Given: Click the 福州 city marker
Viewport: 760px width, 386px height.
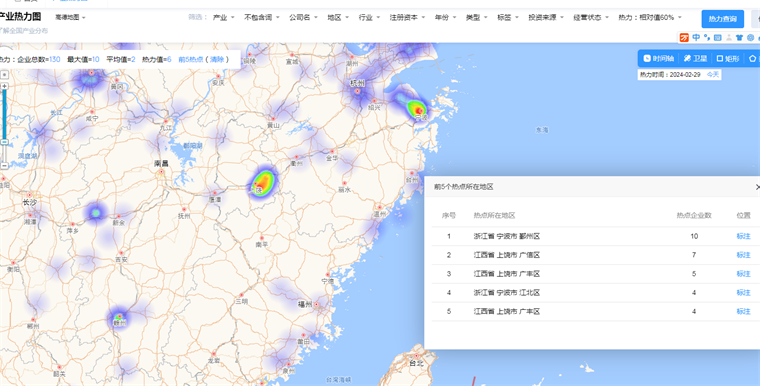Looking at the screenshot, I should coord(316,305).
